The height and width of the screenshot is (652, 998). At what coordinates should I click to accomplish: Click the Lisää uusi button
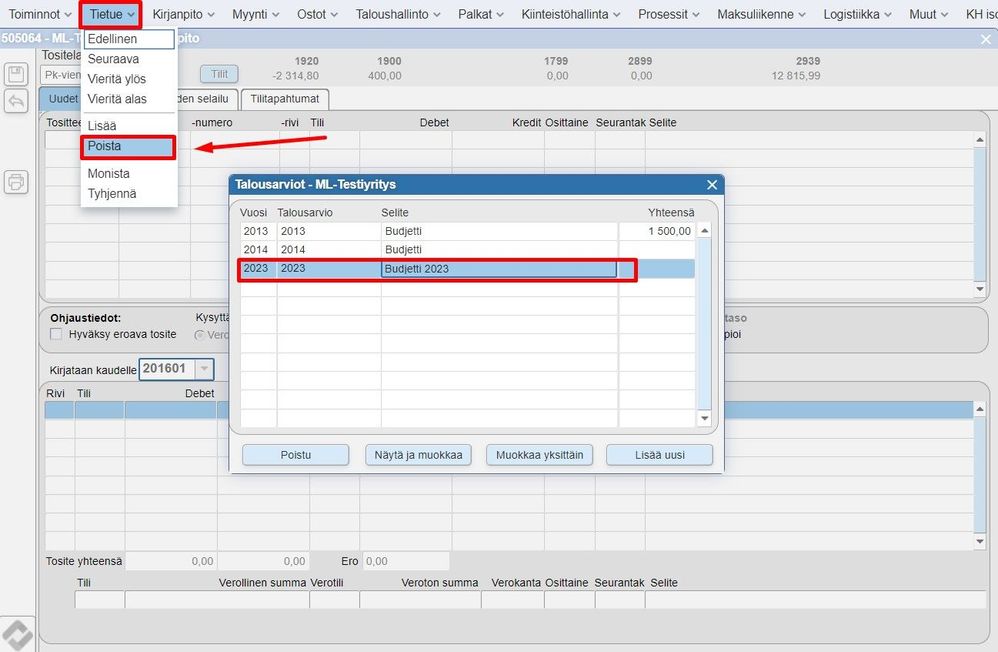click(x=659, y=455)
